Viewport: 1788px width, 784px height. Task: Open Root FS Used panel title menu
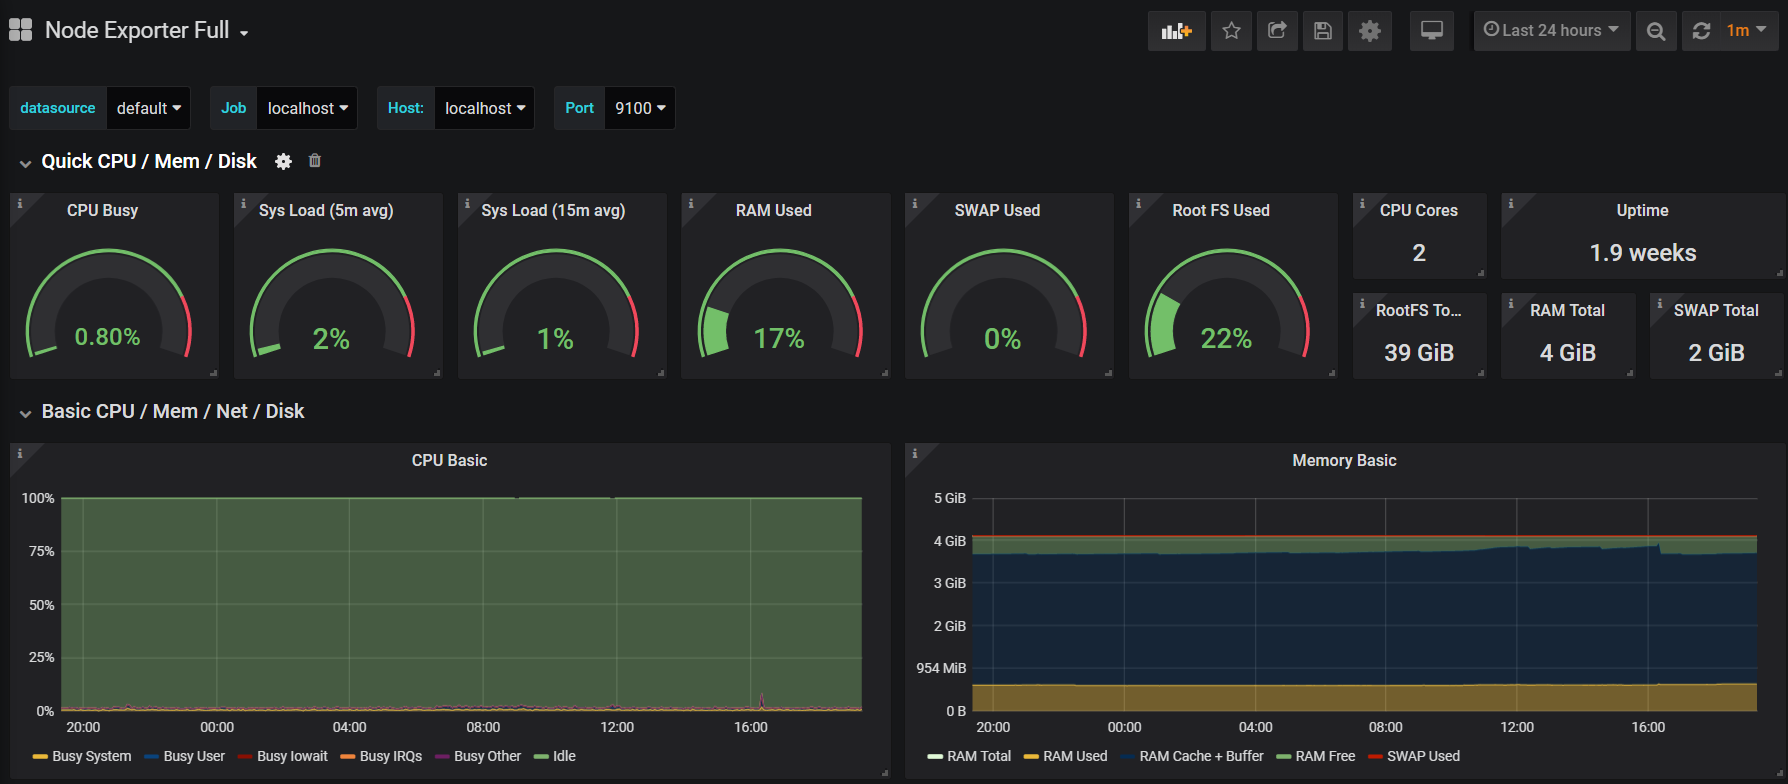[1221, 210]
